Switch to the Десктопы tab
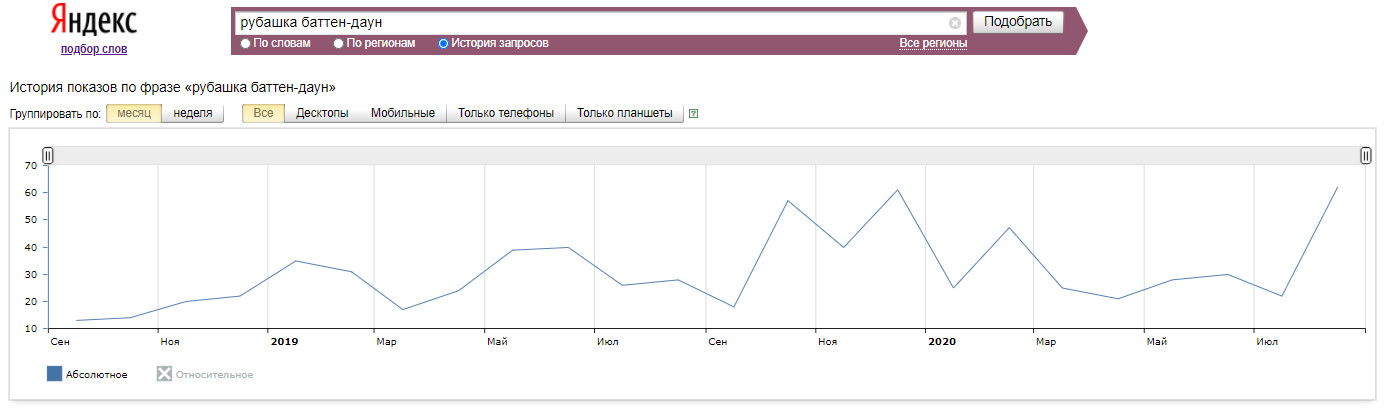Image resolution: width=1390 pixels, height=420 pixels. (x=322, y=113)
